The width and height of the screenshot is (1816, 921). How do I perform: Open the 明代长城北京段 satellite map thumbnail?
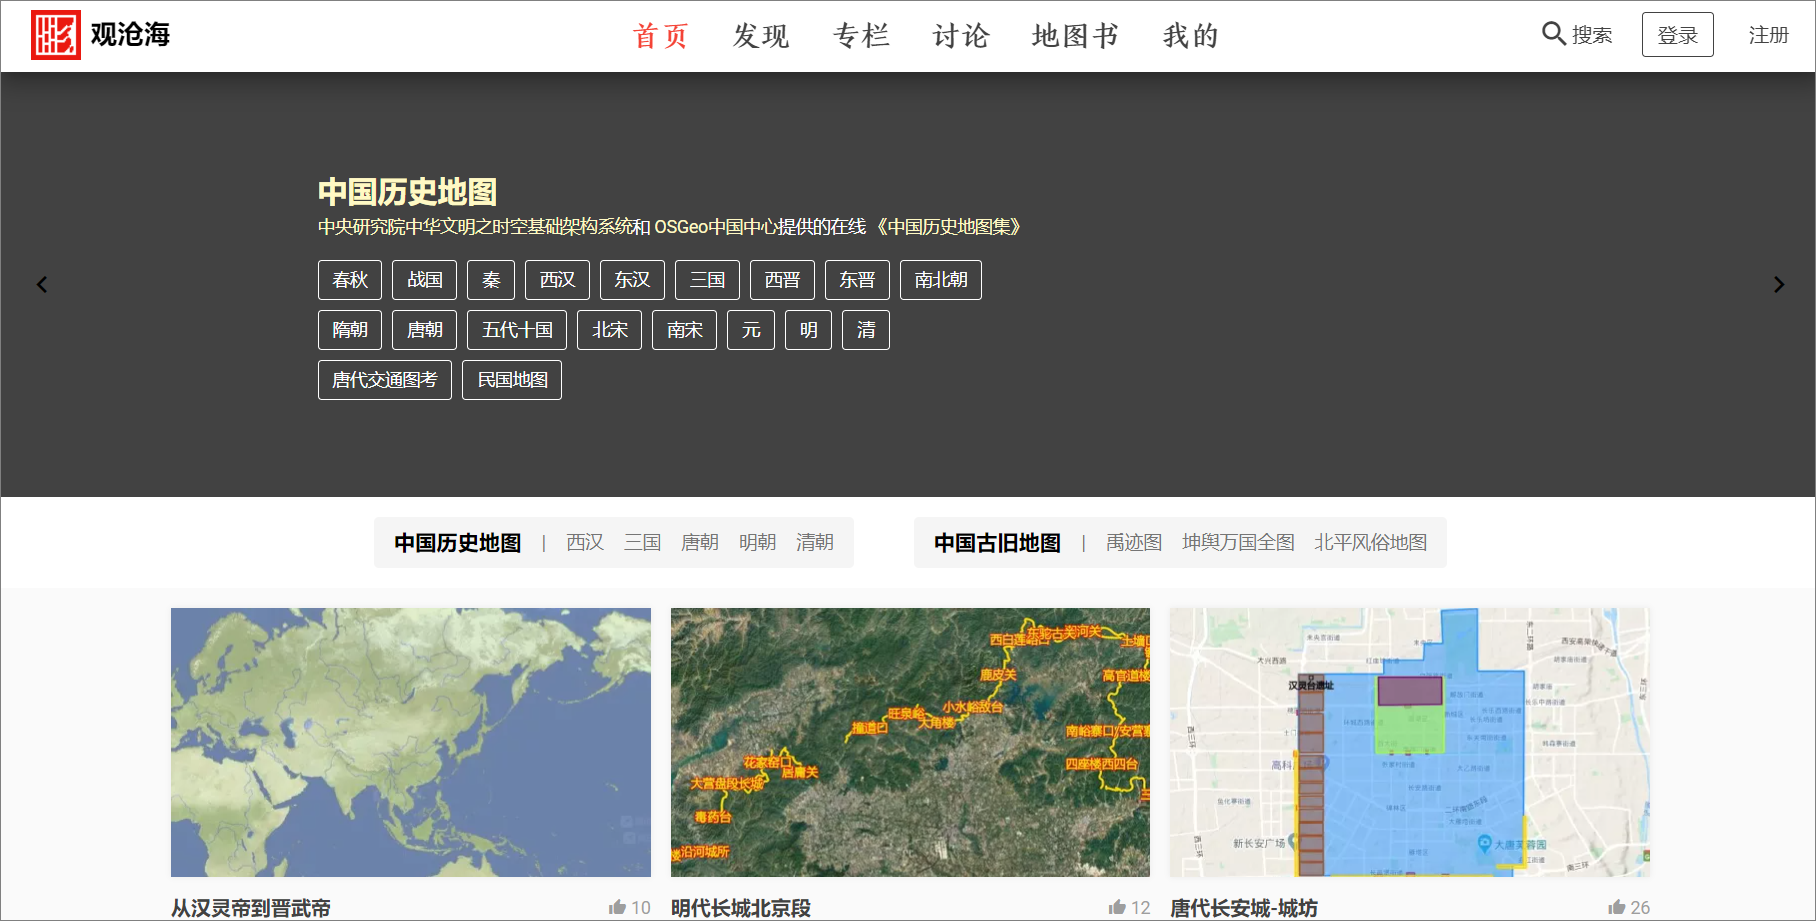[910, 742]
